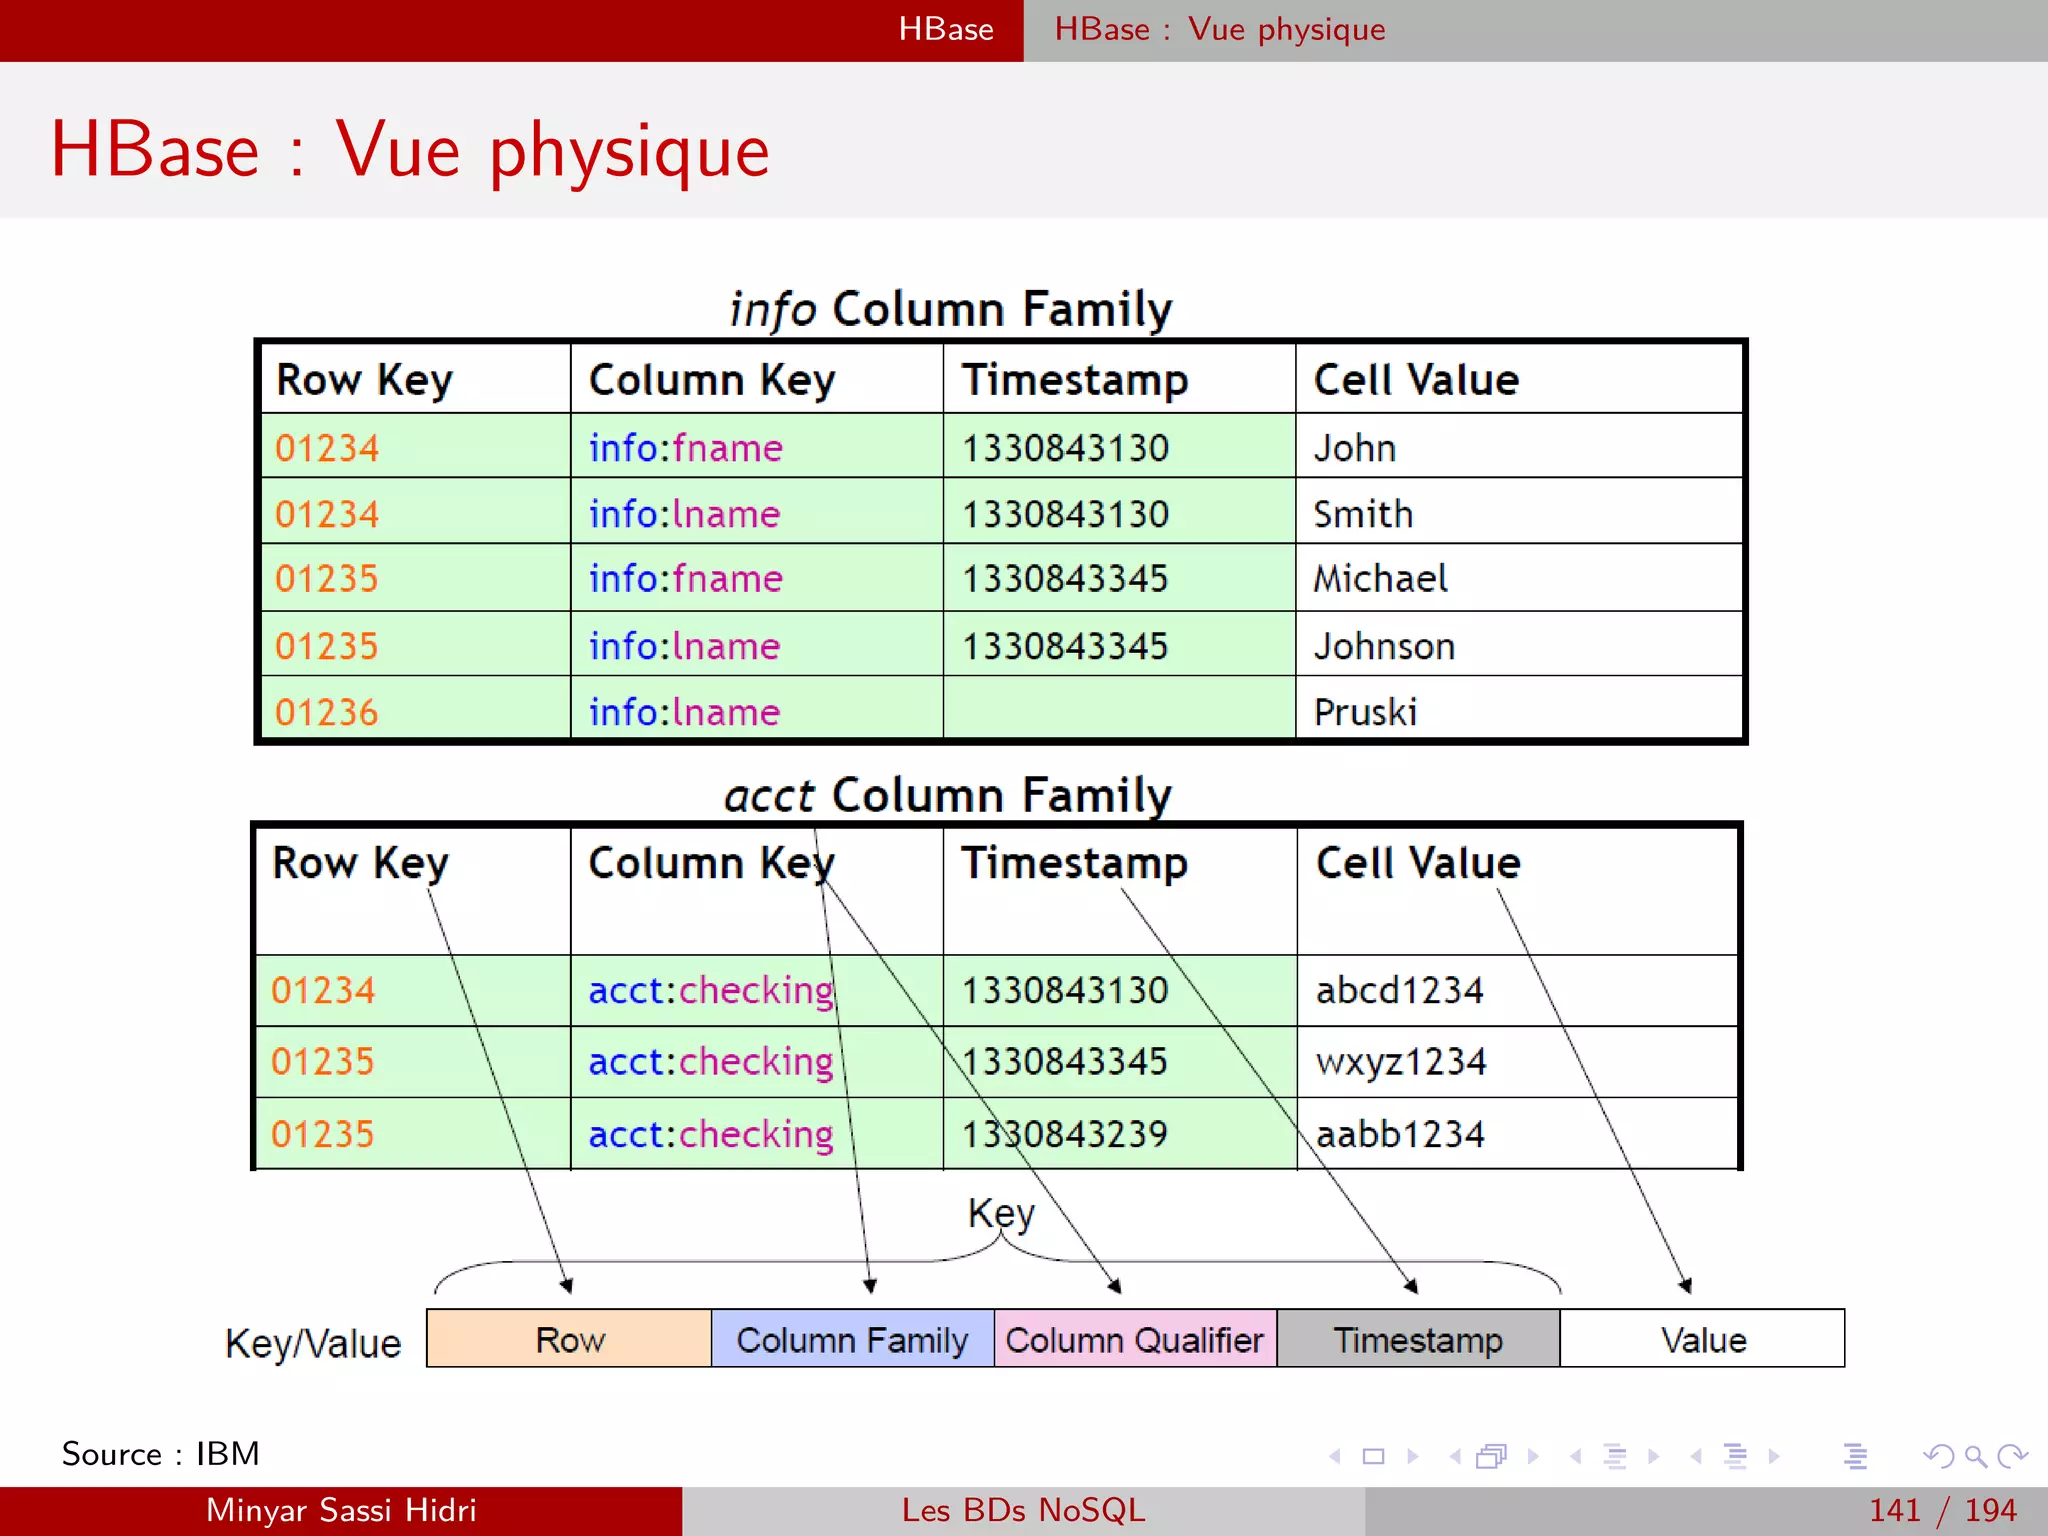The width and height of the screenshot is (2048, 1536).
Task: Click the author name Minyar Sassi Hidri
Action: click(x=341, y=1510)
